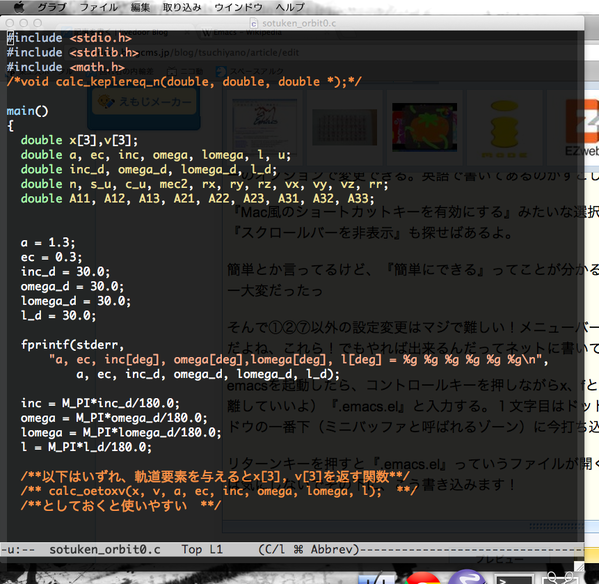Screen dimensions: 599x584
Task: Open the 編集 menu
Action: pyautogui.click(x=140, y=7)
